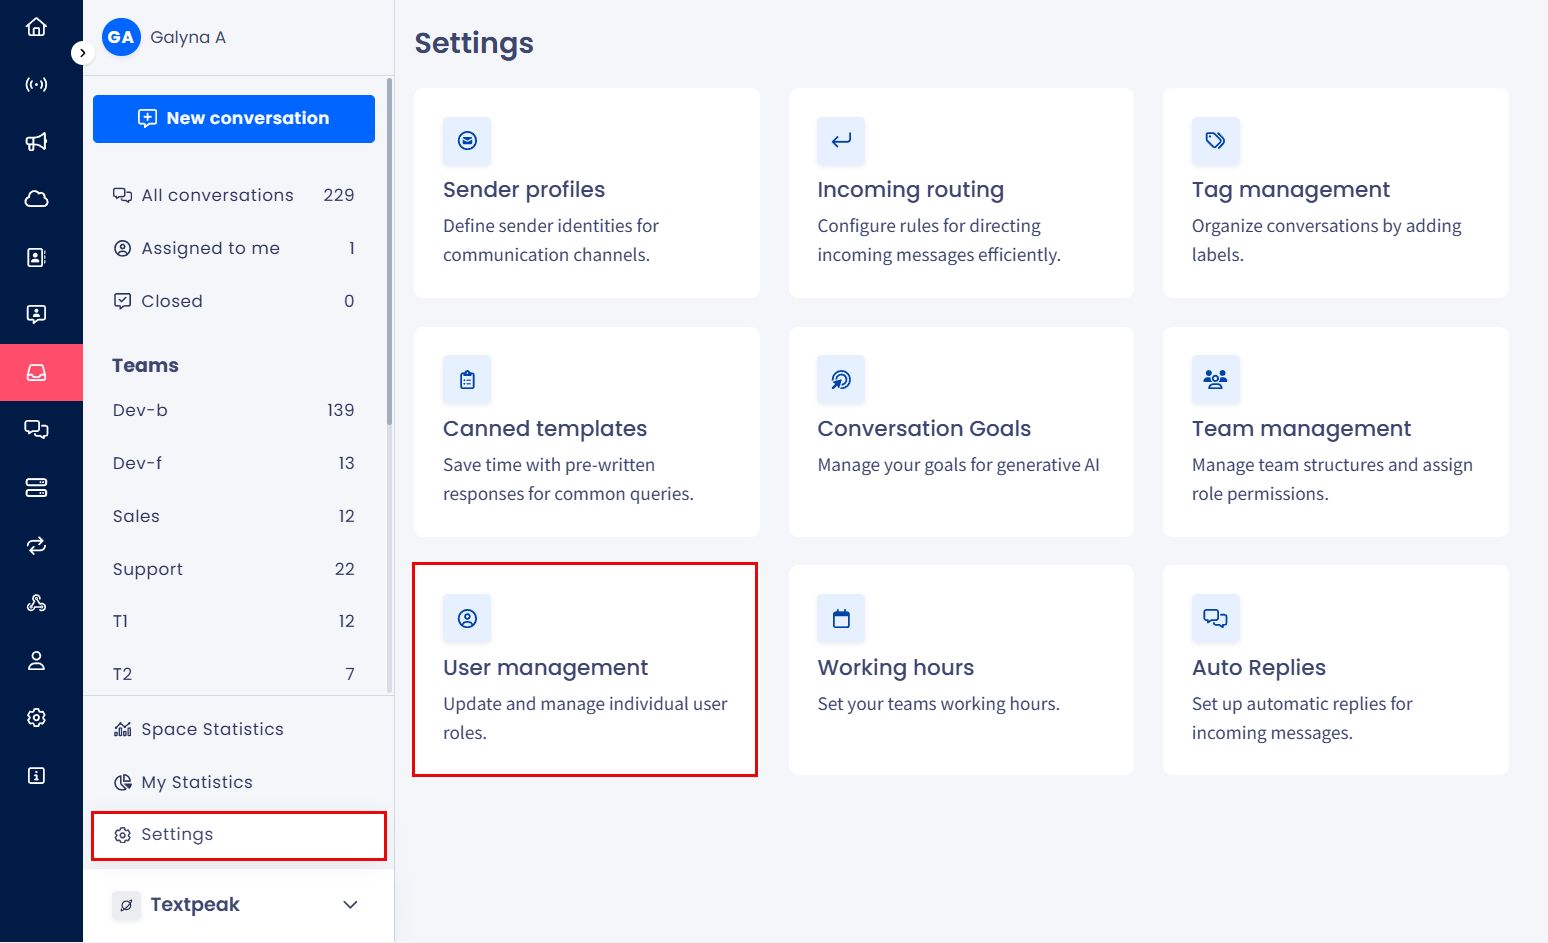
Task: Click the Incoming routing arrow icon
Action: coord(841,141)
